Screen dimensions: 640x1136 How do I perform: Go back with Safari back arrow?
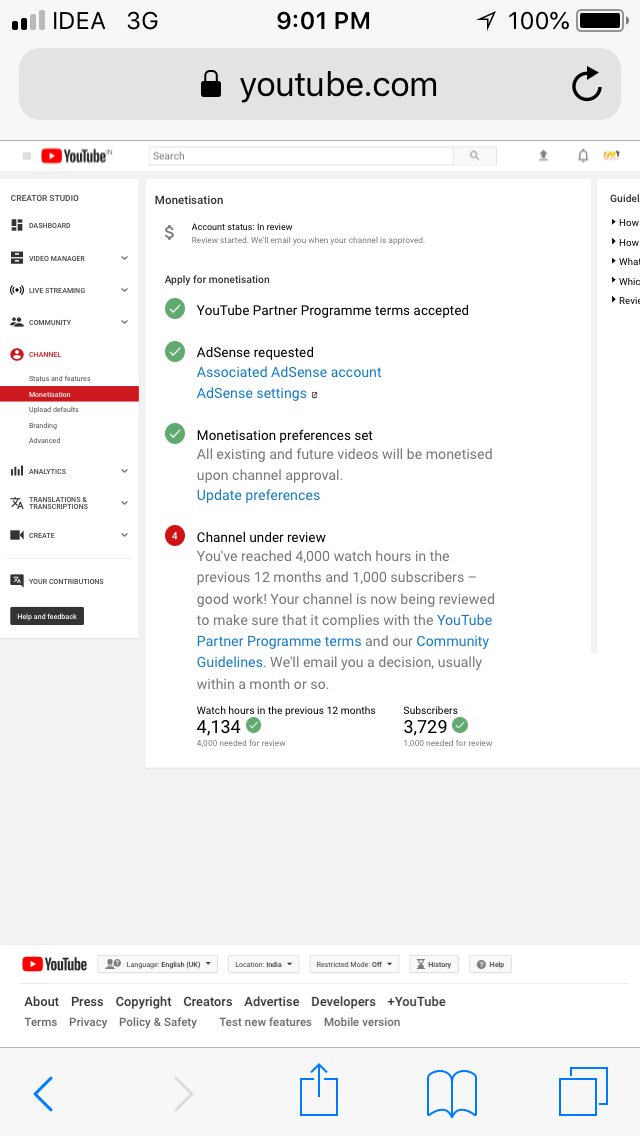(43, 1093)
